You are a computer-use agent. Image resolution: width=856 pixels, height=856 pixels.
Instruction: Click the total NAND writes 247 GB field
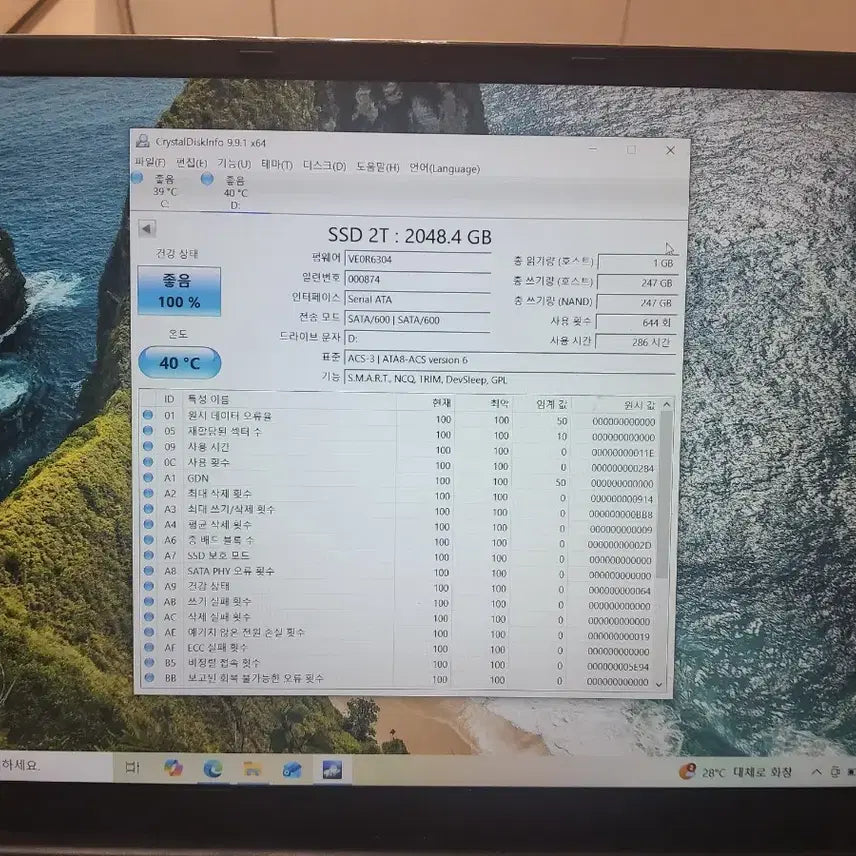pos(637,303)
